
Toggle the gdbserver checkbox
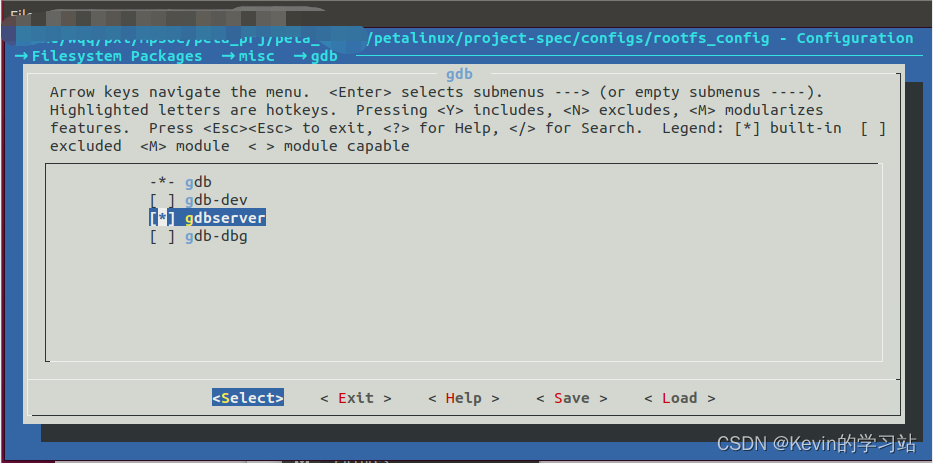point(162,218)
